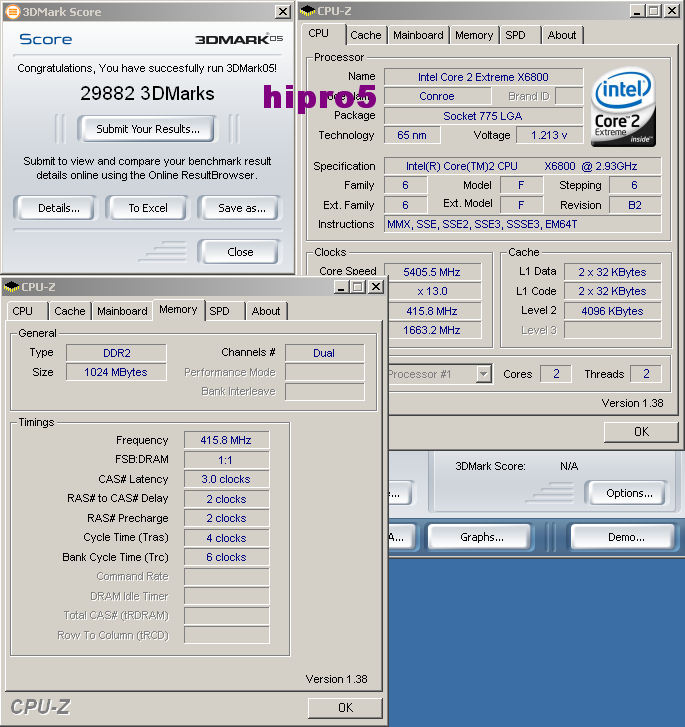This screenshot has height=727, width=685.
Task: Open 3DMark Options button
Action: click(x=628, y=493)
